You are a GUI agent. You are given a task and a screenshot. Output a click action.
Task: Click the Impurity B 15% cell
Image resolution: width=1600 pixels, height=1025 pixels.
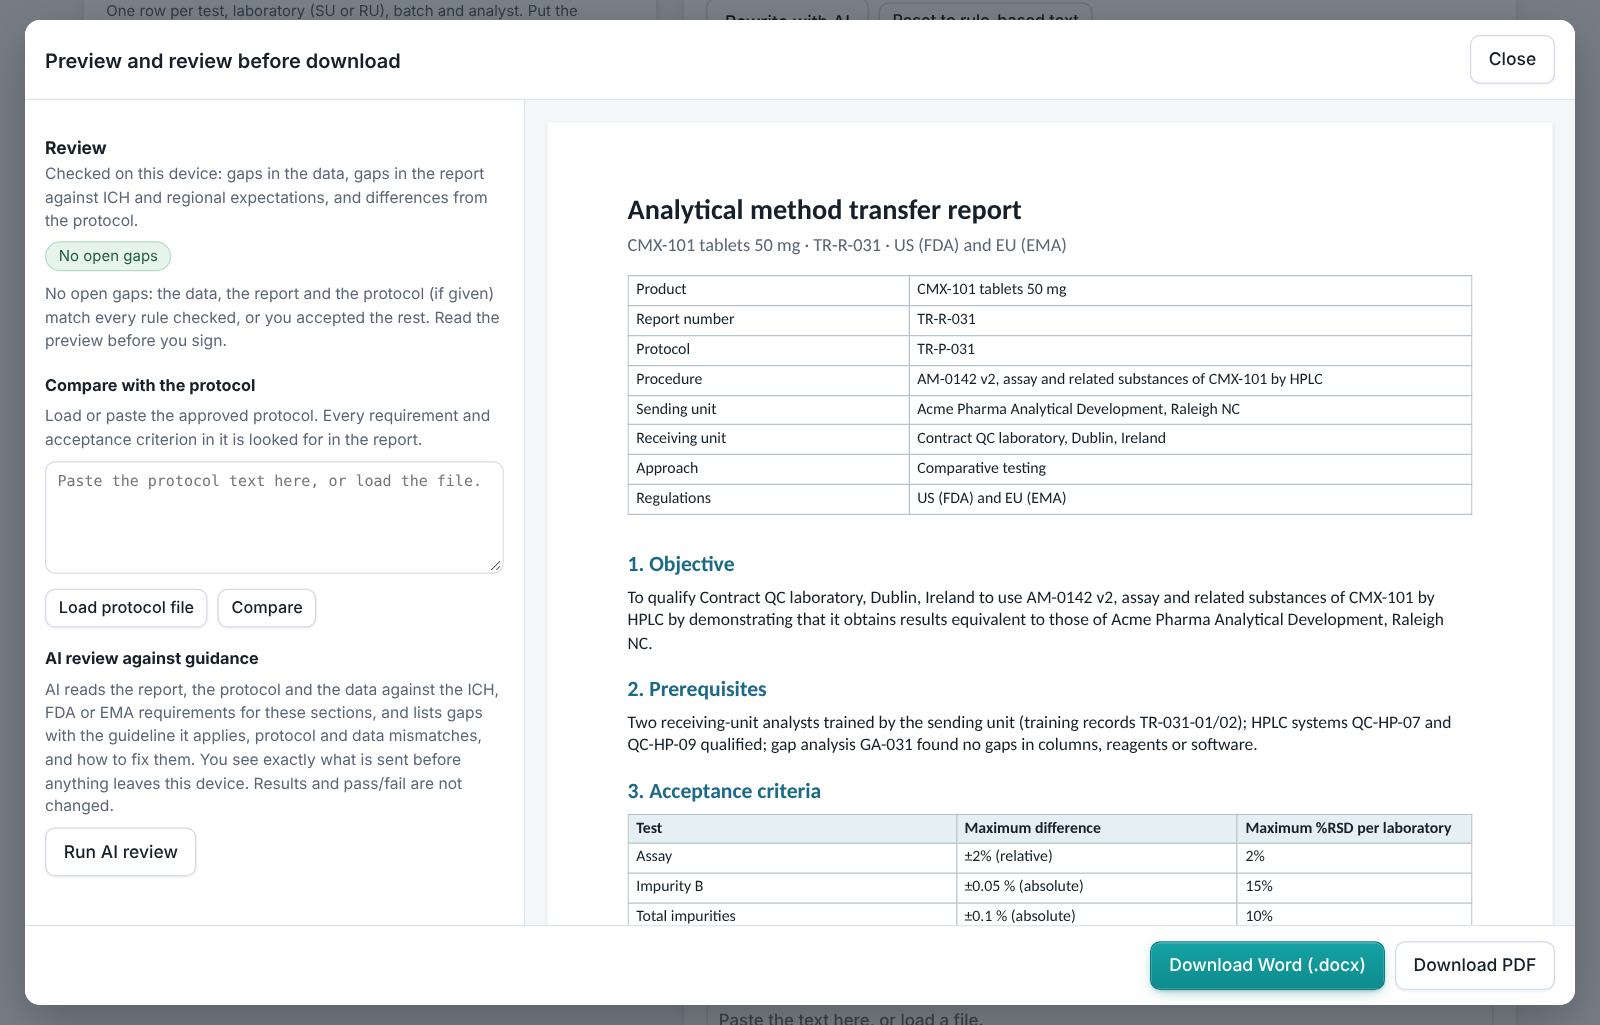(1354, 886)
